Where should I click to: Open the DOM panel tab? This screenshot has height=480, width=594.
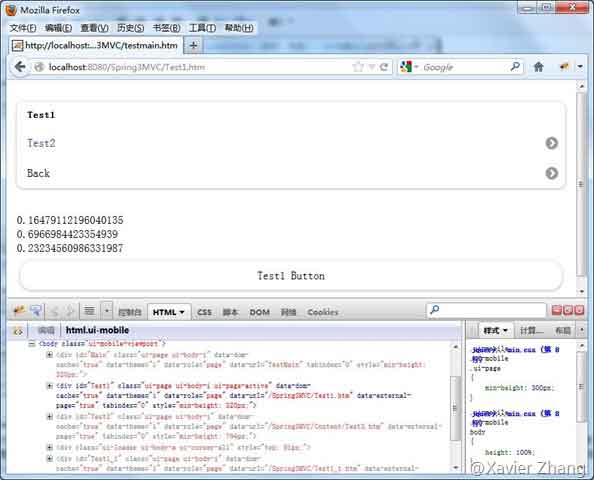coord(259,312)
